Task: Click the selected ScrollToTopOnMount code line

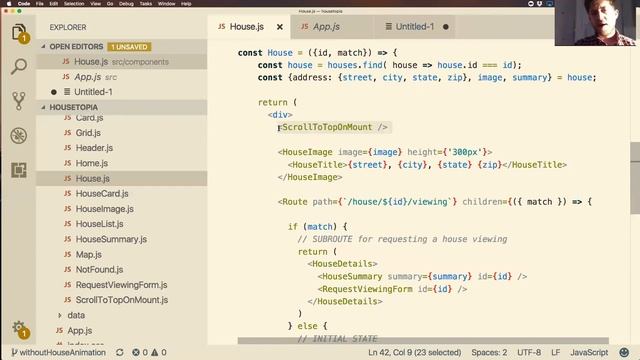Action: (x=334, y=127)
